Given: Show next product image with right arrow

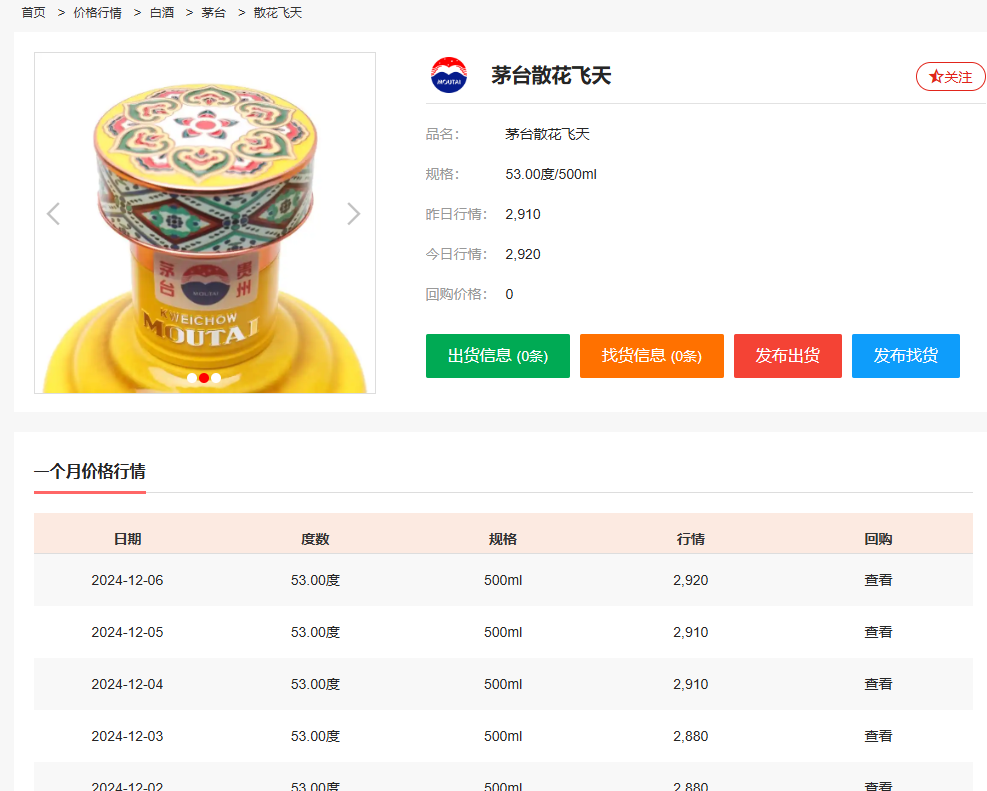Looking at the screenshot, I should [354, 214].
